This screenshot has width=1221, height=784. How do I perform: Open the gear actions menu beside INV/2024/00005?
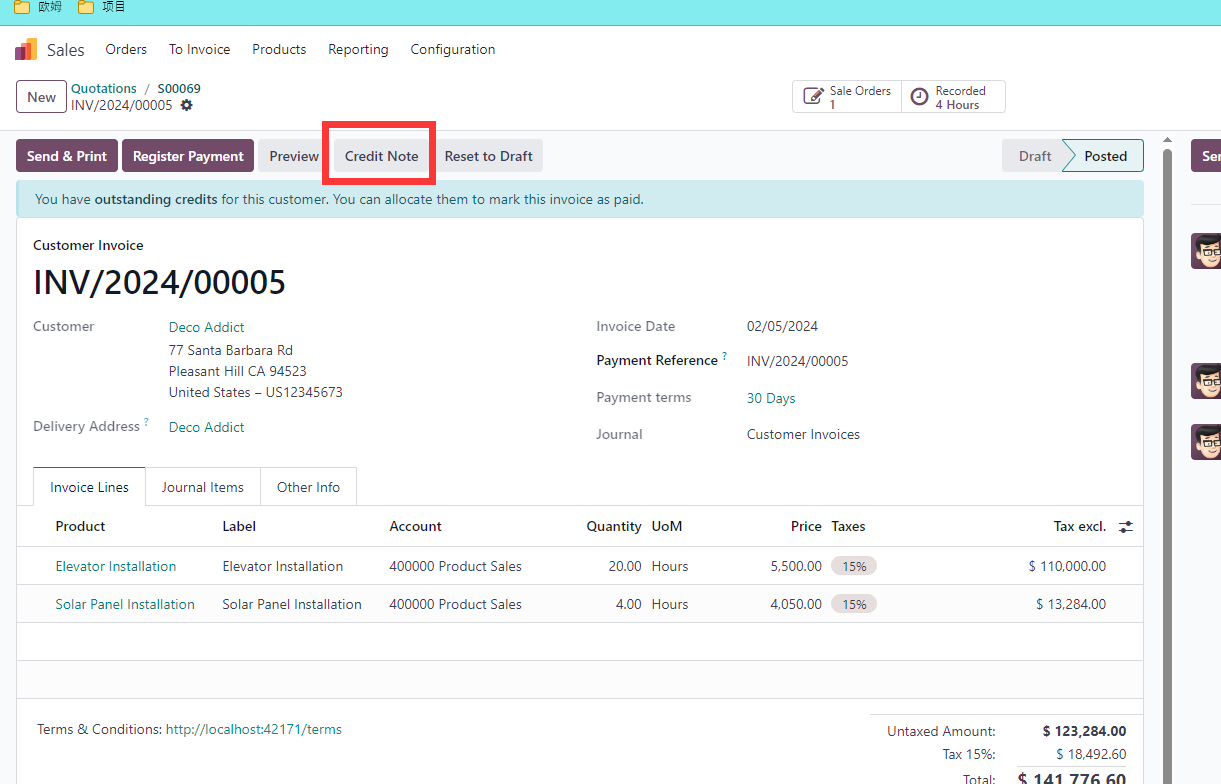click(x=186, y=105)
